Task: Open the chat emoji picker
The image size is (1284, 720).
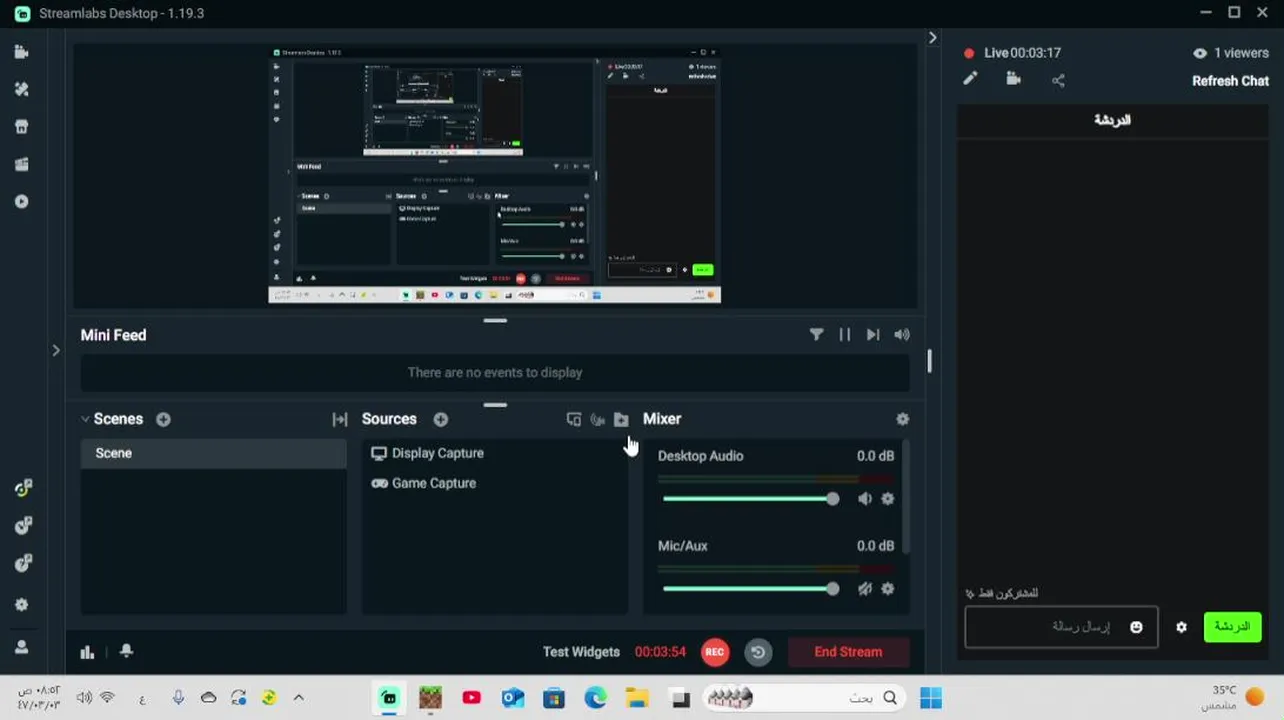Action: tap(1136, 627)
